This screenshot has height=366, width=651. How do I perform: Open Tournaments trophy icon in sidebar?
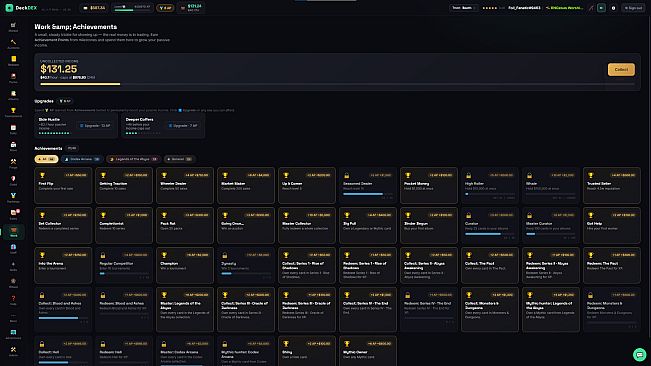13,112
